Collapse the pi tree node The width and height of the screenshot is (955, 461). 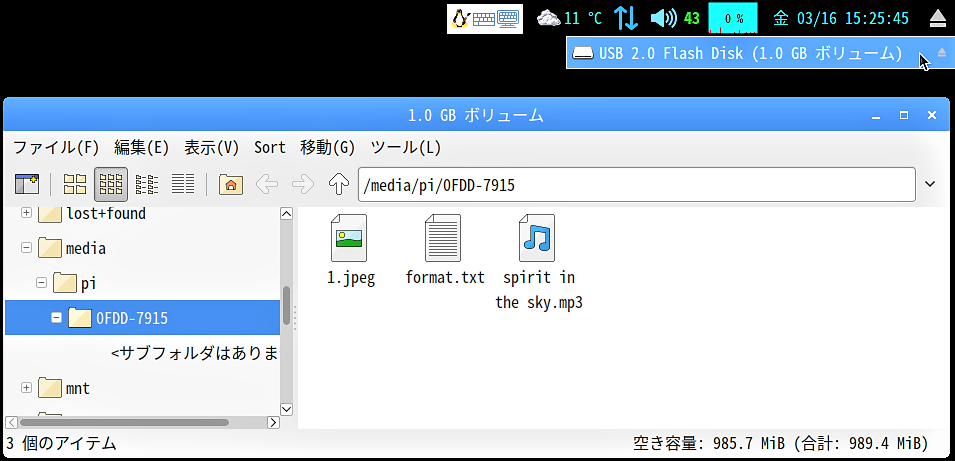coord(41,283)
